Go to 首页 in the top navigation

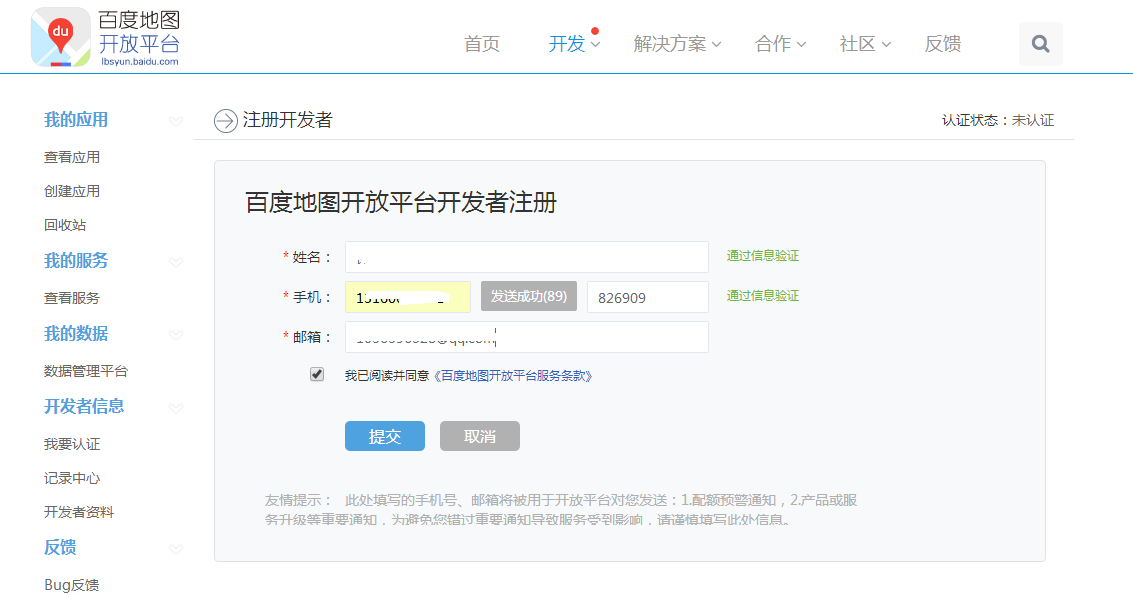482,44
